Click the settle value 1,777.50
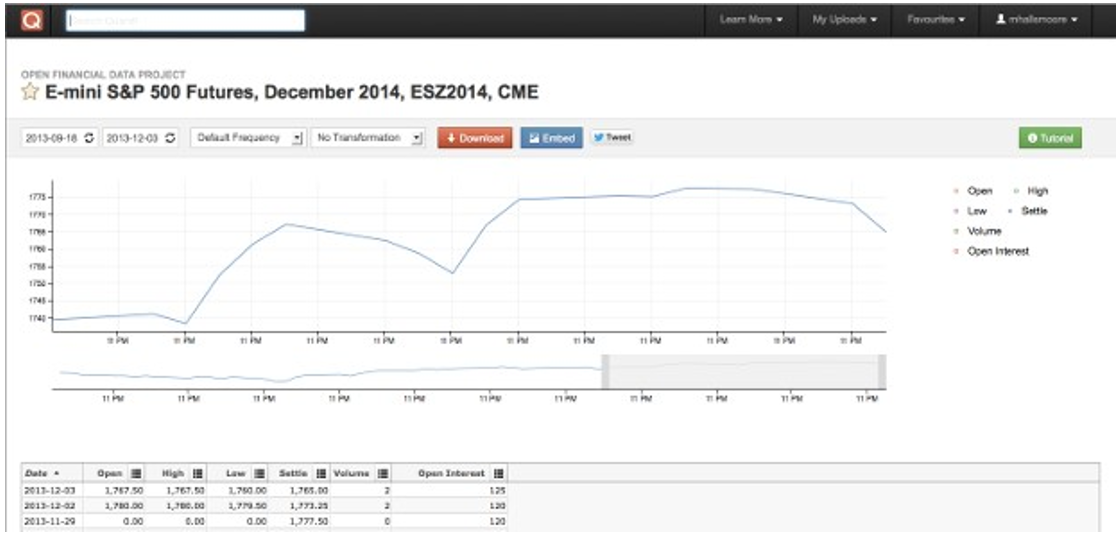This screenshot has height=557, width=1120. pyautogui.click(x=309, y=522)
